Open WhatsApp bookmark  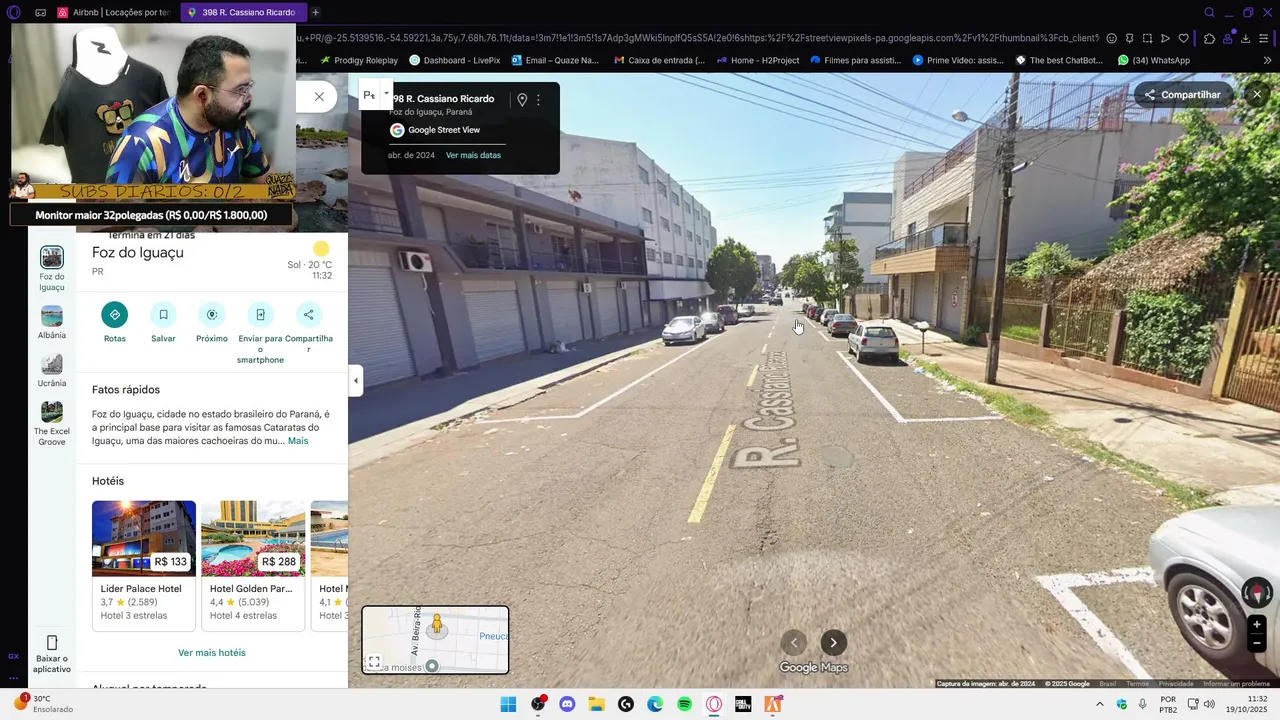(x=1154, y=60)
